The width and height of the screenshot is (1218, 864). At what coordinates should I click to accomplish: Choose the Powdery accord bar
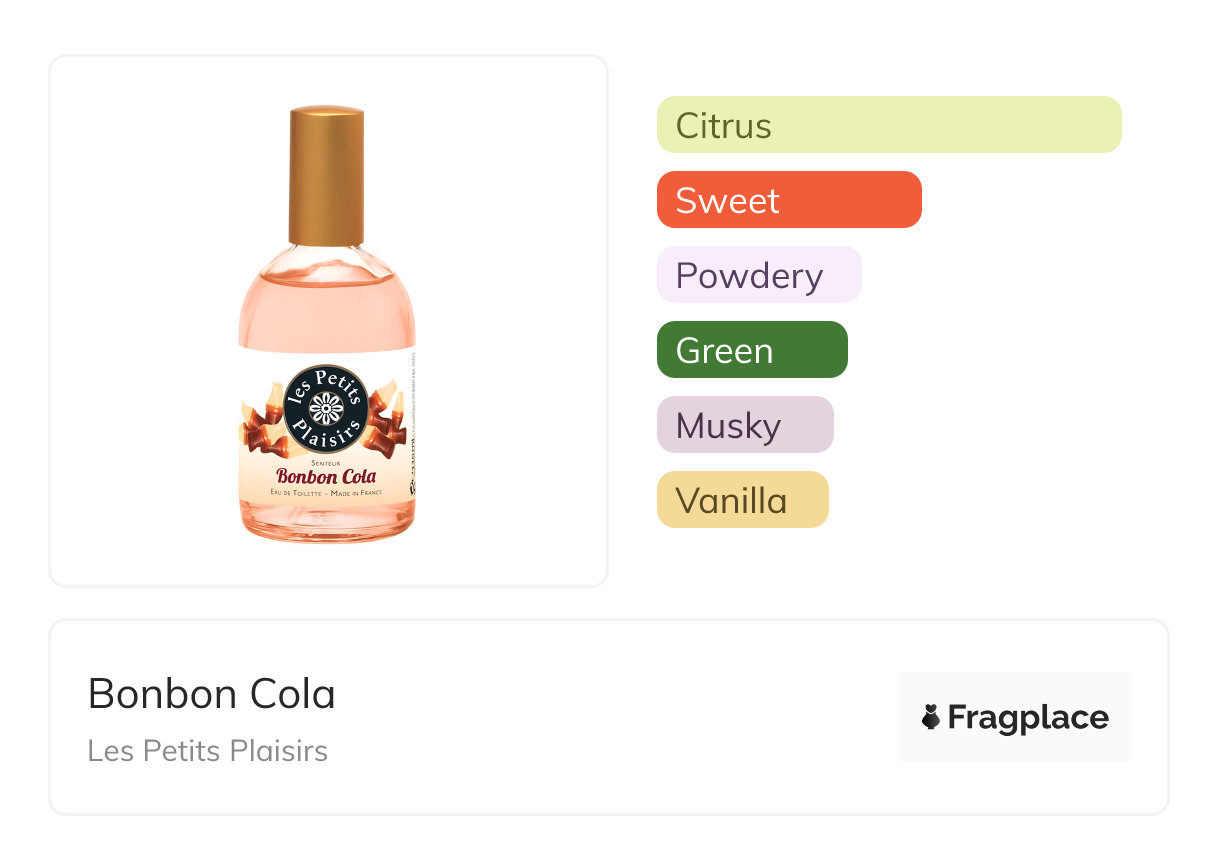758,275
